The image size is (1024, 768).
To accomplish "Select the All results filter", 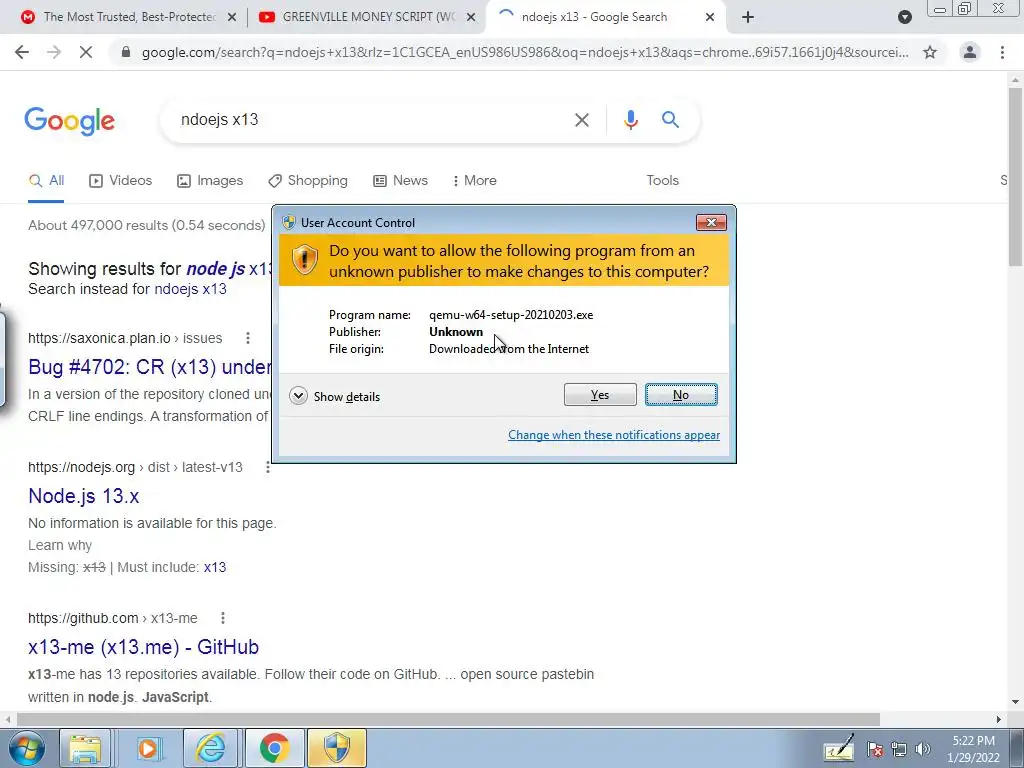I will pos(46,181).
